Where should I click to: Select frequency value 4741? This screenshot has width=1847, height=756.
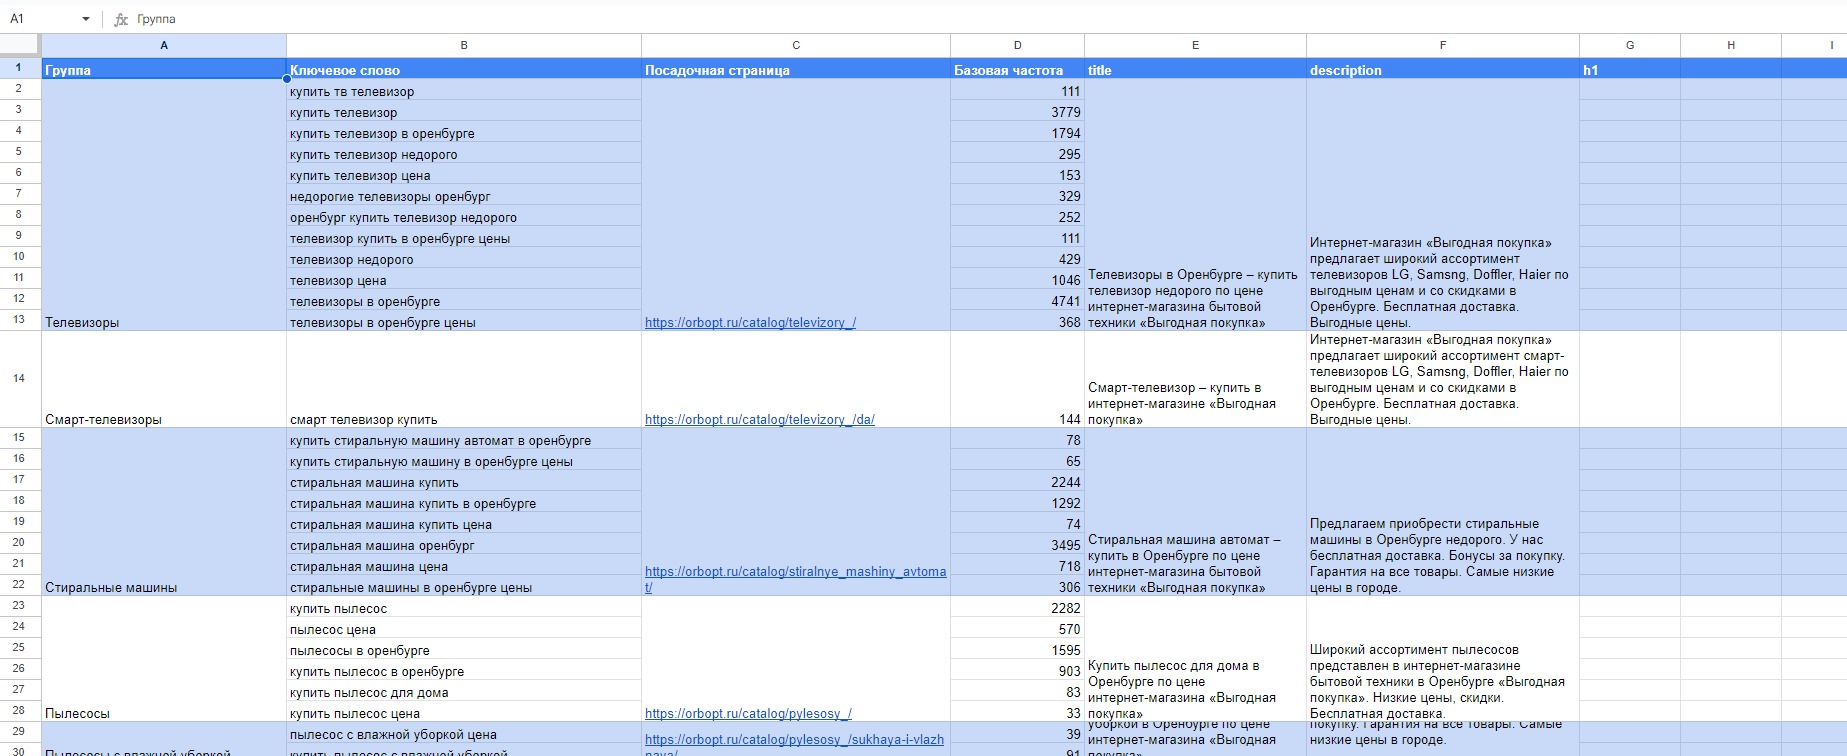1018,301
